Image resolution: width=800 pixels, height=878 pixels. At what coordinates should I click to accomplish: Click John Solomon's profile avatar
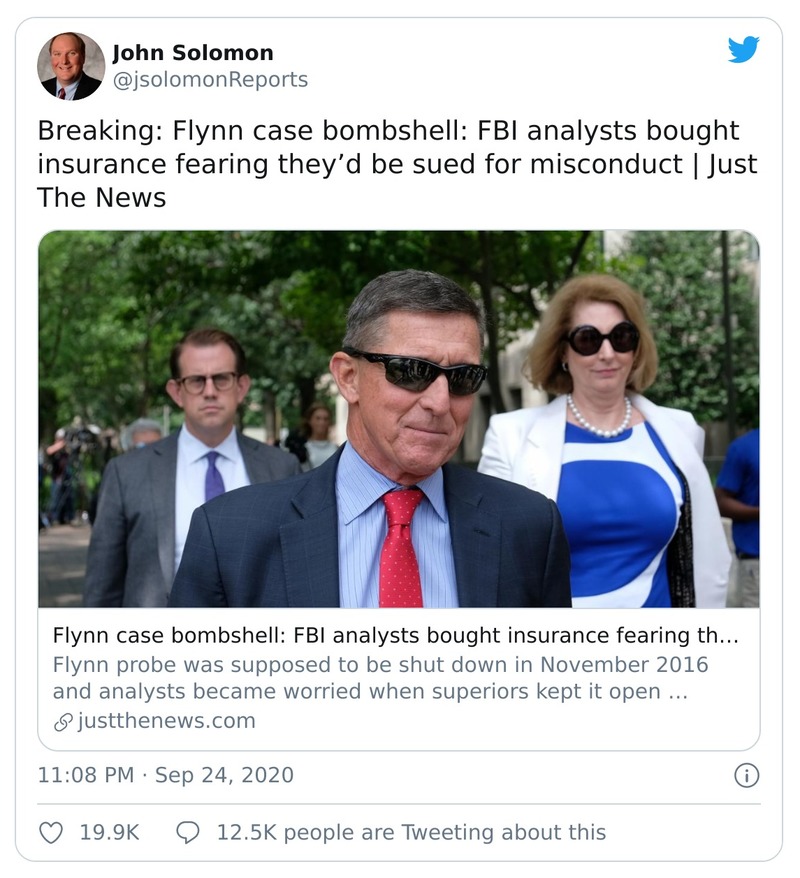point(69,66)
